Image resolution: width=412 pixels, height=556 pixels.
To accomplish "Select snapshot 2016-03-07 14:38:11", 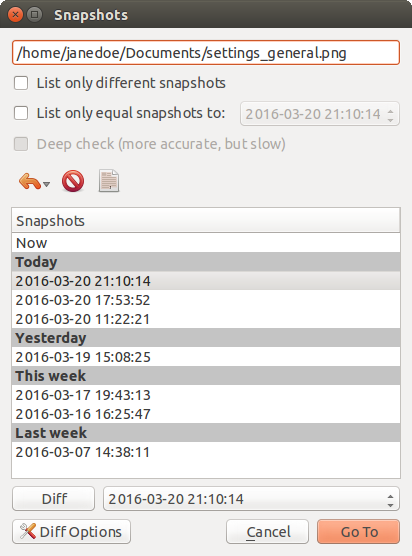I will coord(206,452).
